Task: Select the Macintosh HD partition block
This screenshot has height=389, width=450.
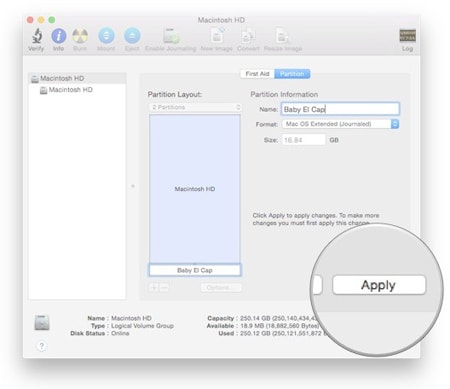Action: click(195, 189)
